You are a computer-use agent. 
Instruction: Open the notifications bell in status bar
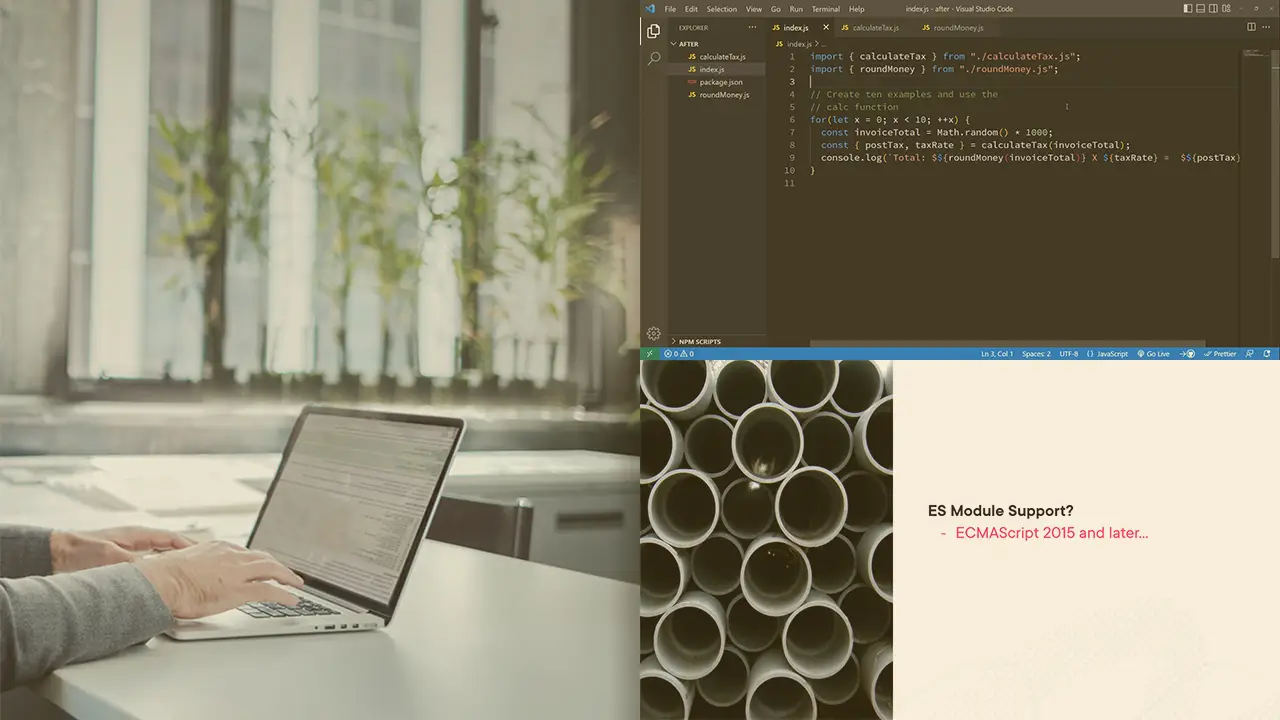pyautogui.click(x=1268, y=354)
